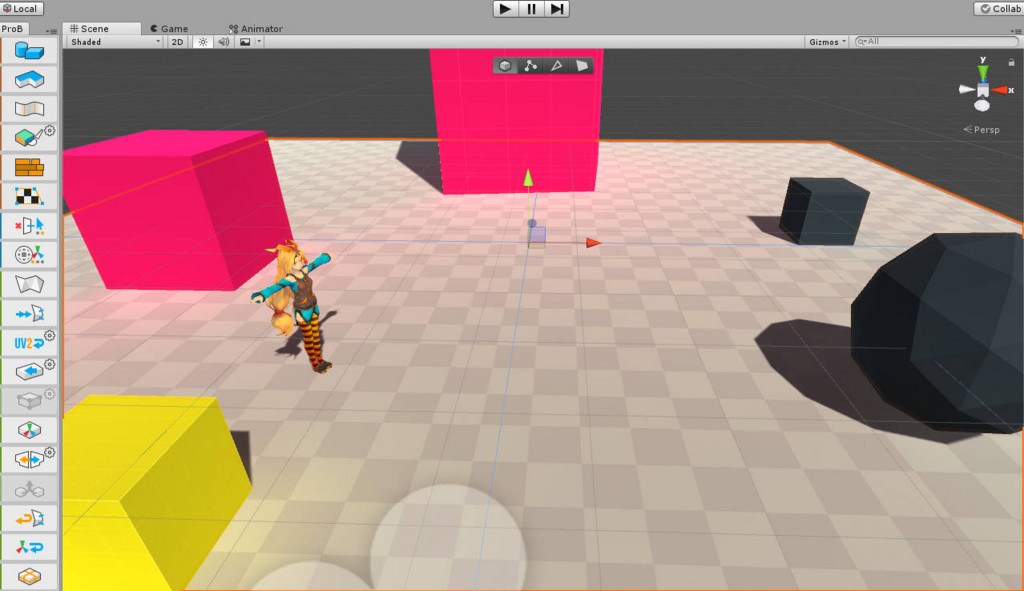
Task: Click the disabled Merge Objects icon
Action: 29,489
